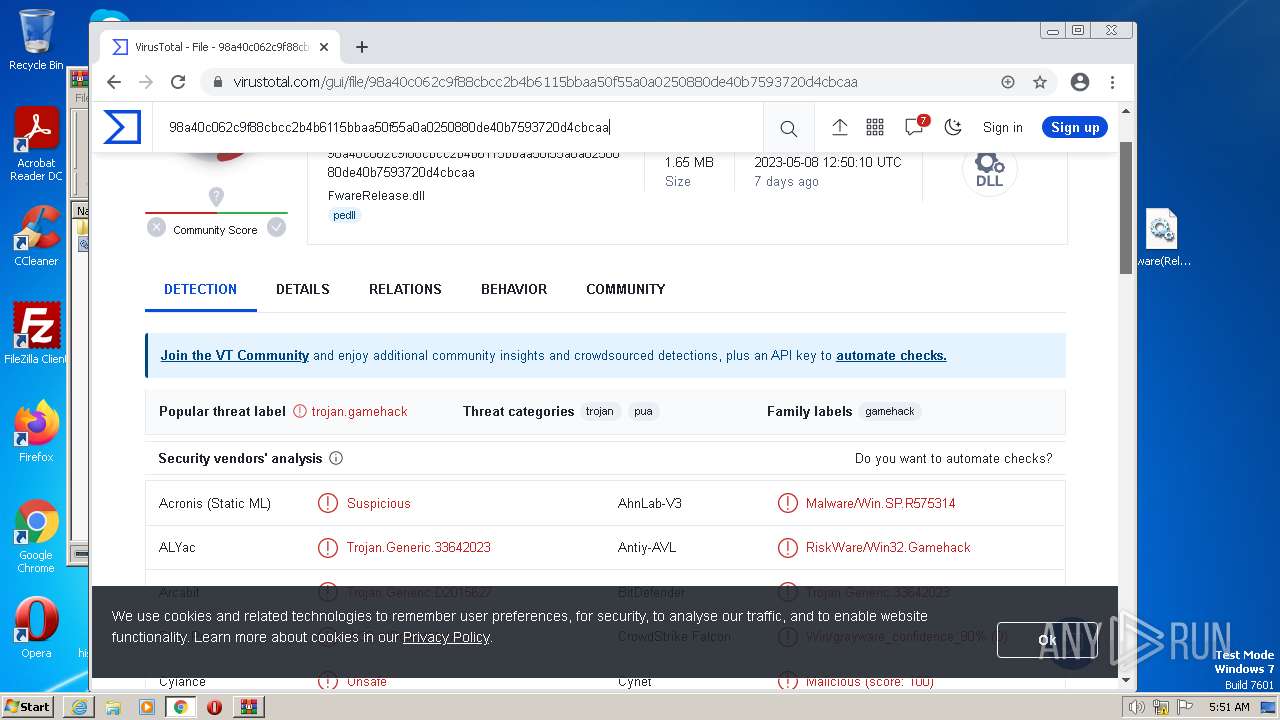Click Join the VT Community link

click(234, 355)
